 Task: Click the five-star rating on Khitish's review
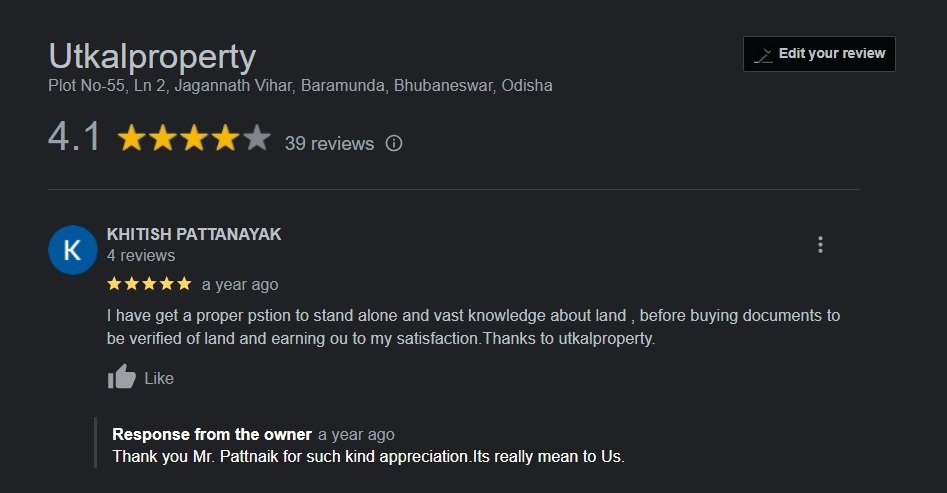point(149,284)
